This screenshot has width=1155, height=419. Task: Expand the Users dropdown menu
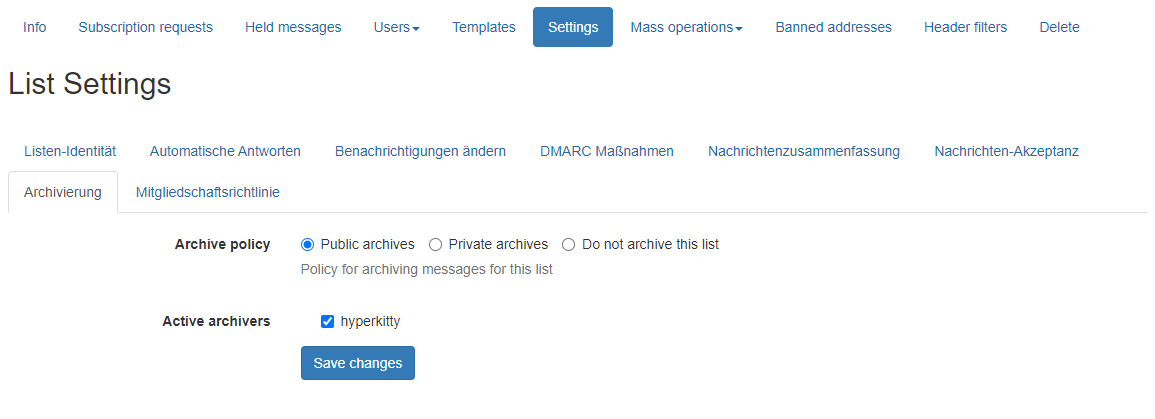pyautogui.click(x=396, y=27)
